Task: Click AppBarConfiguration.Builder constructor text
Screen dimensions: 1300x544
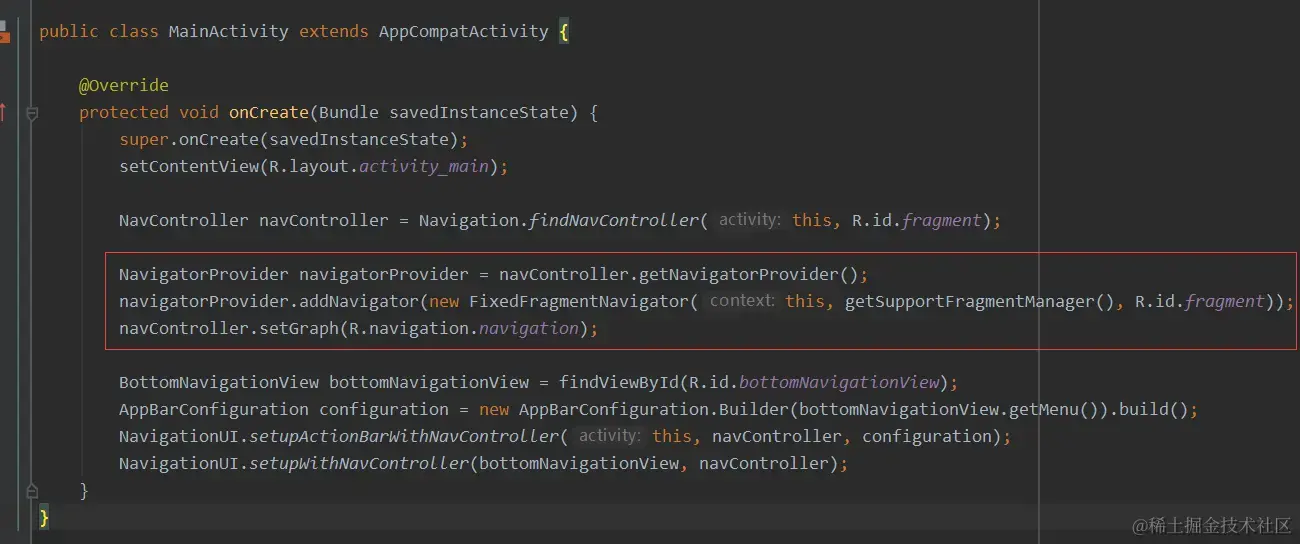Action: [x=653, y=409]
